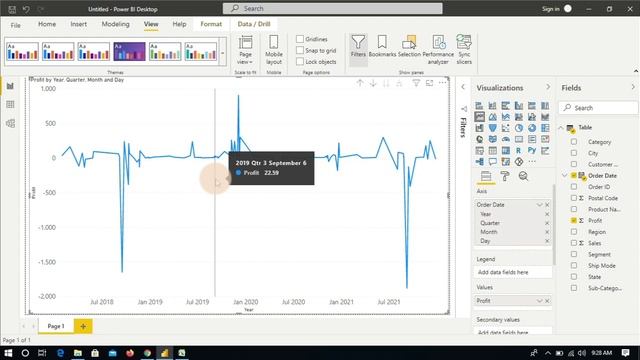Open the Format ribbon tab
640x360 pixels.
pos(211,24)
